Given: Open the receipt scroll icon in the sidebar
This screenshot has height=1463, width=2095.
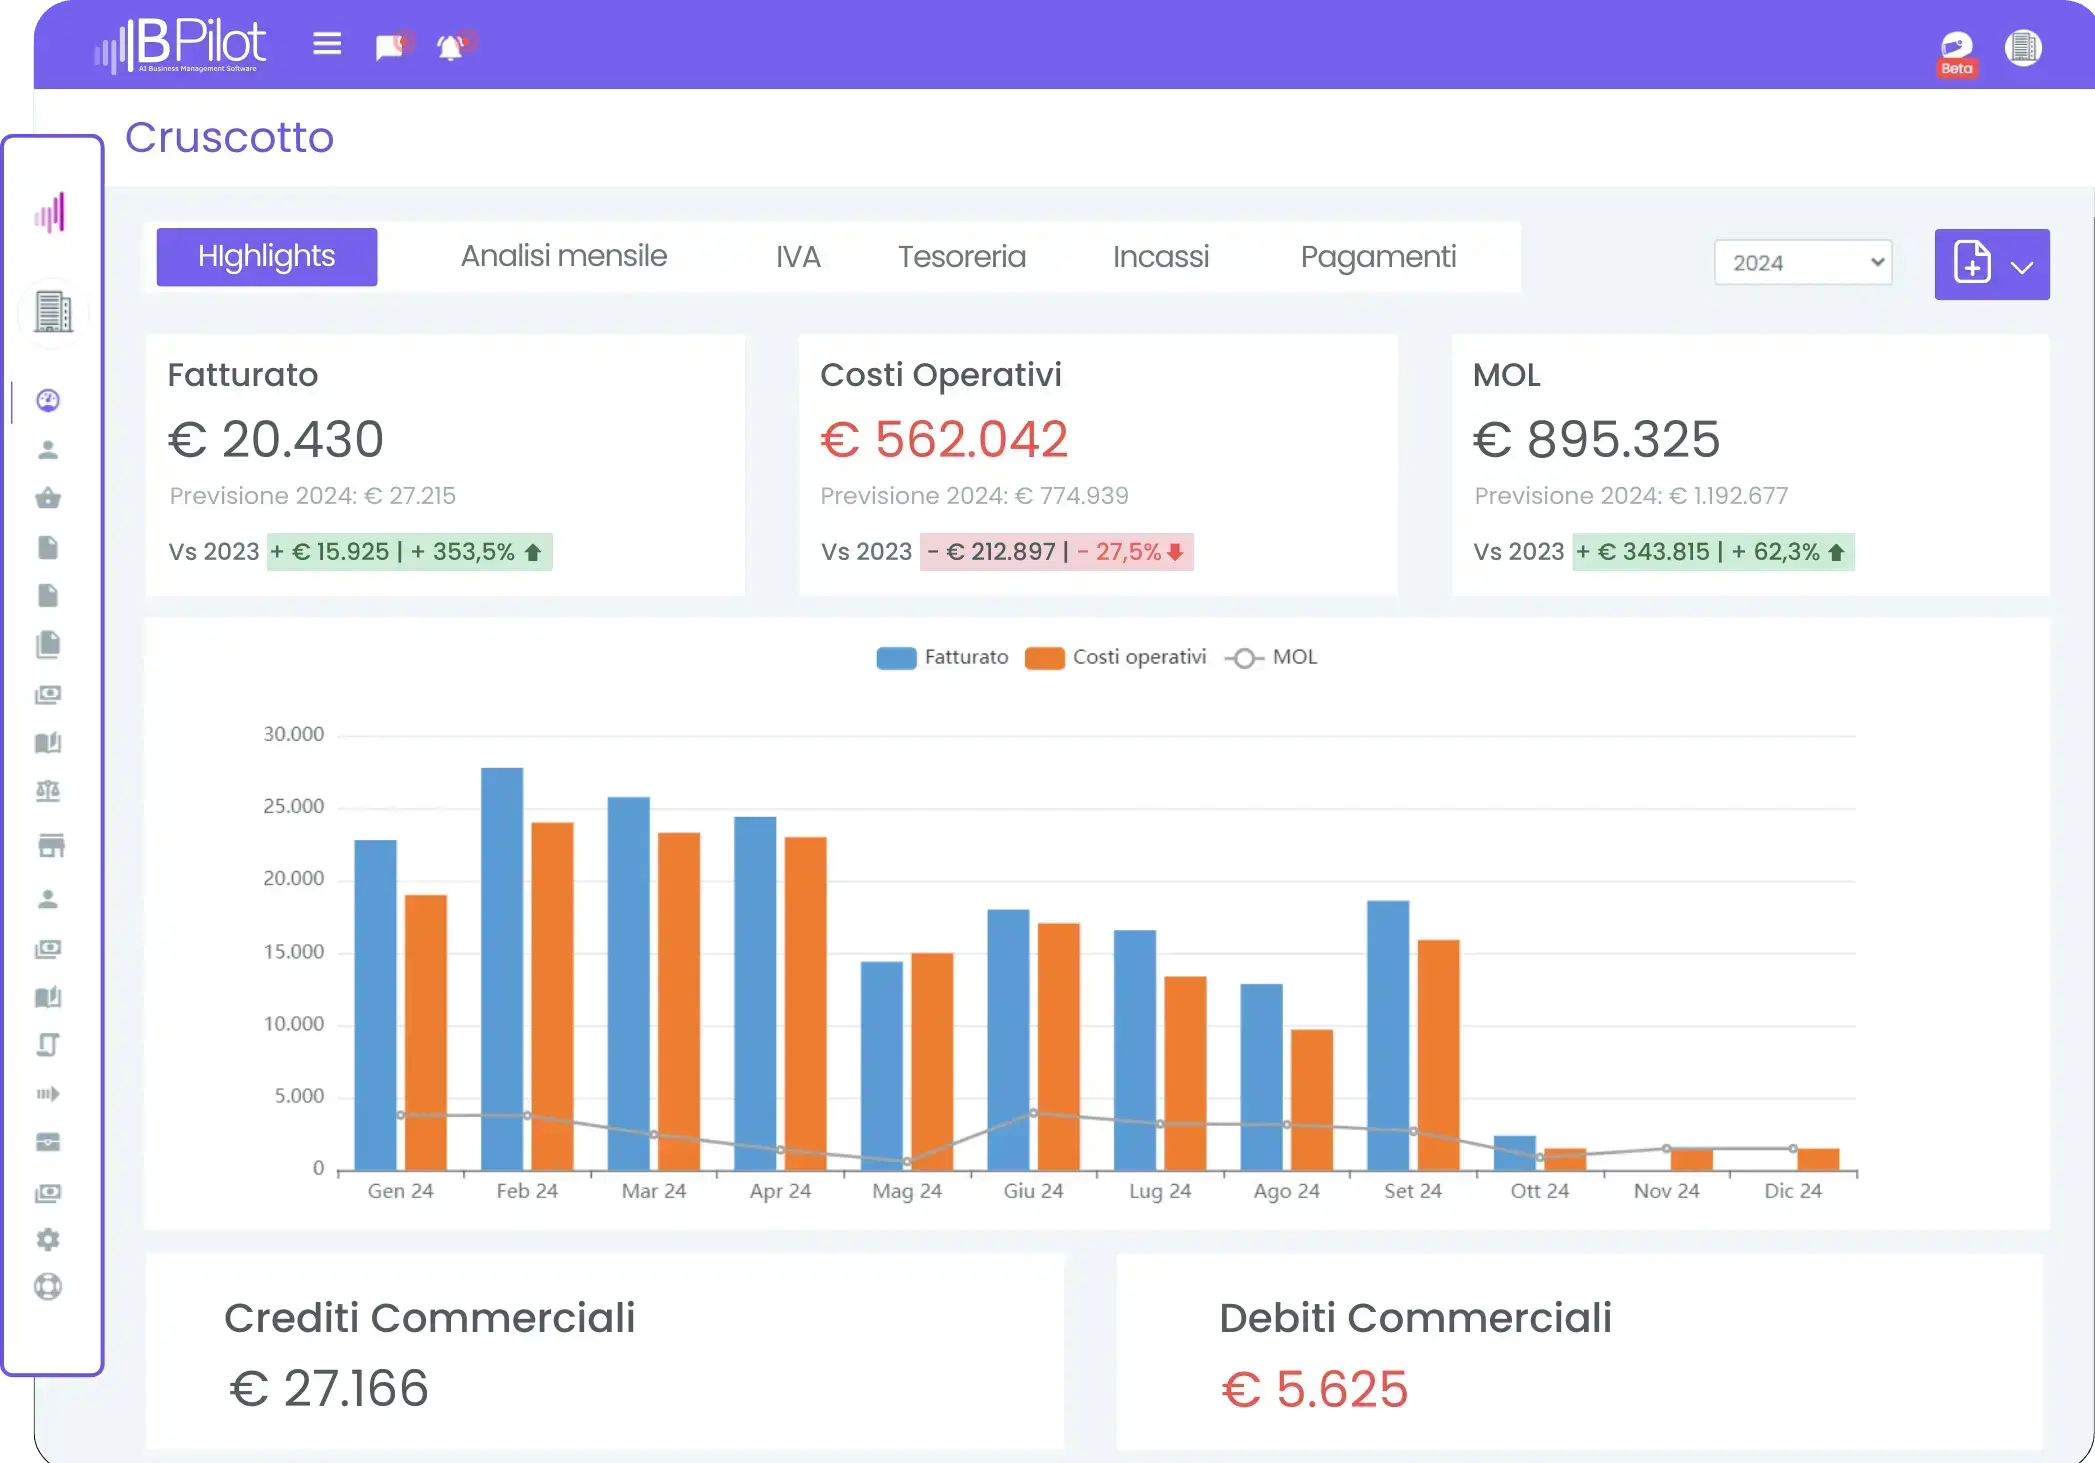Looking at the screenshot, I should [48, 1045].
